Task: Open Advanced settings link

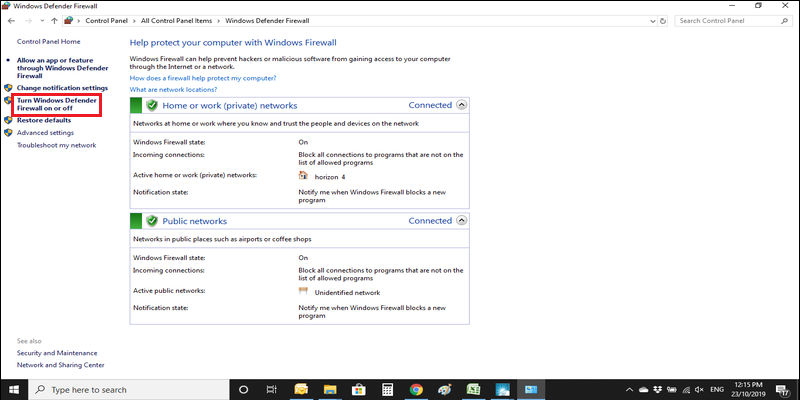Action: tap(45, 133)
